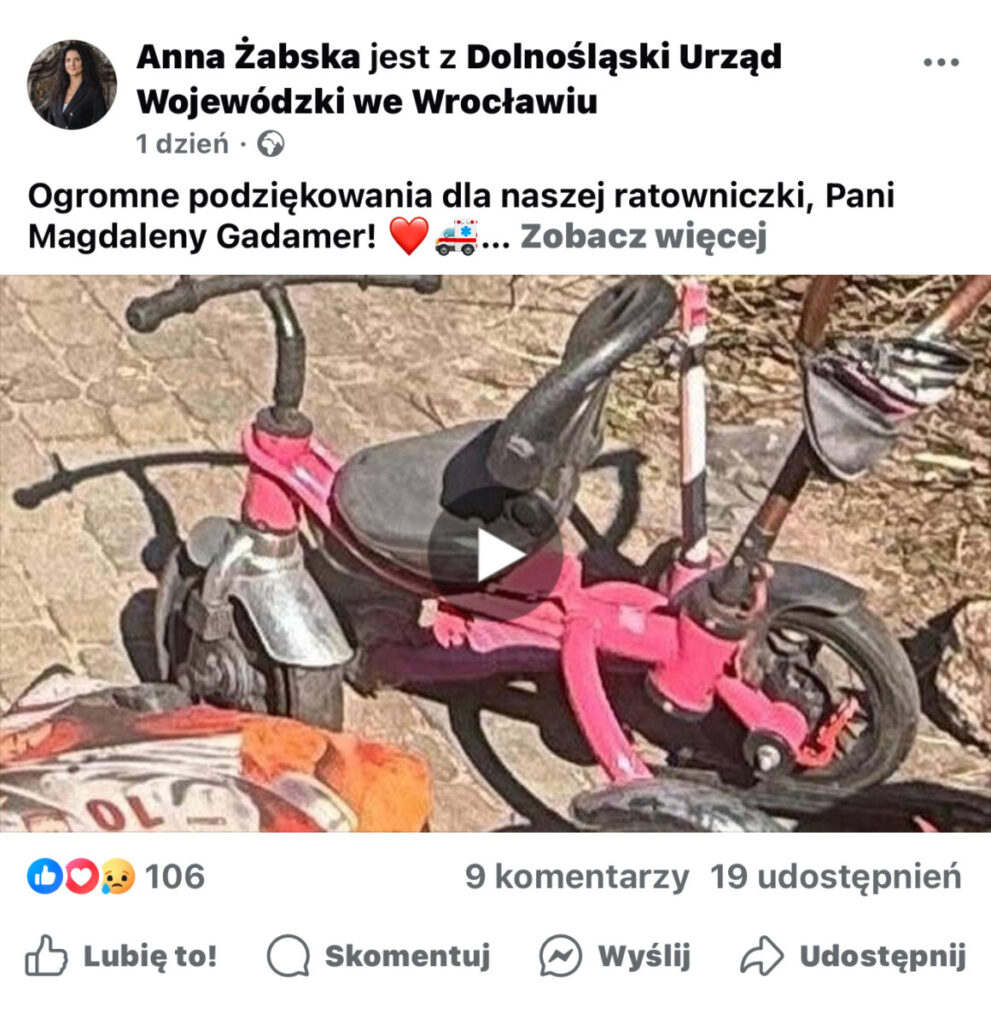View the '19 udostępnień' shares list
Viewport: 991px width, 1024px height.
coord(836,876)
